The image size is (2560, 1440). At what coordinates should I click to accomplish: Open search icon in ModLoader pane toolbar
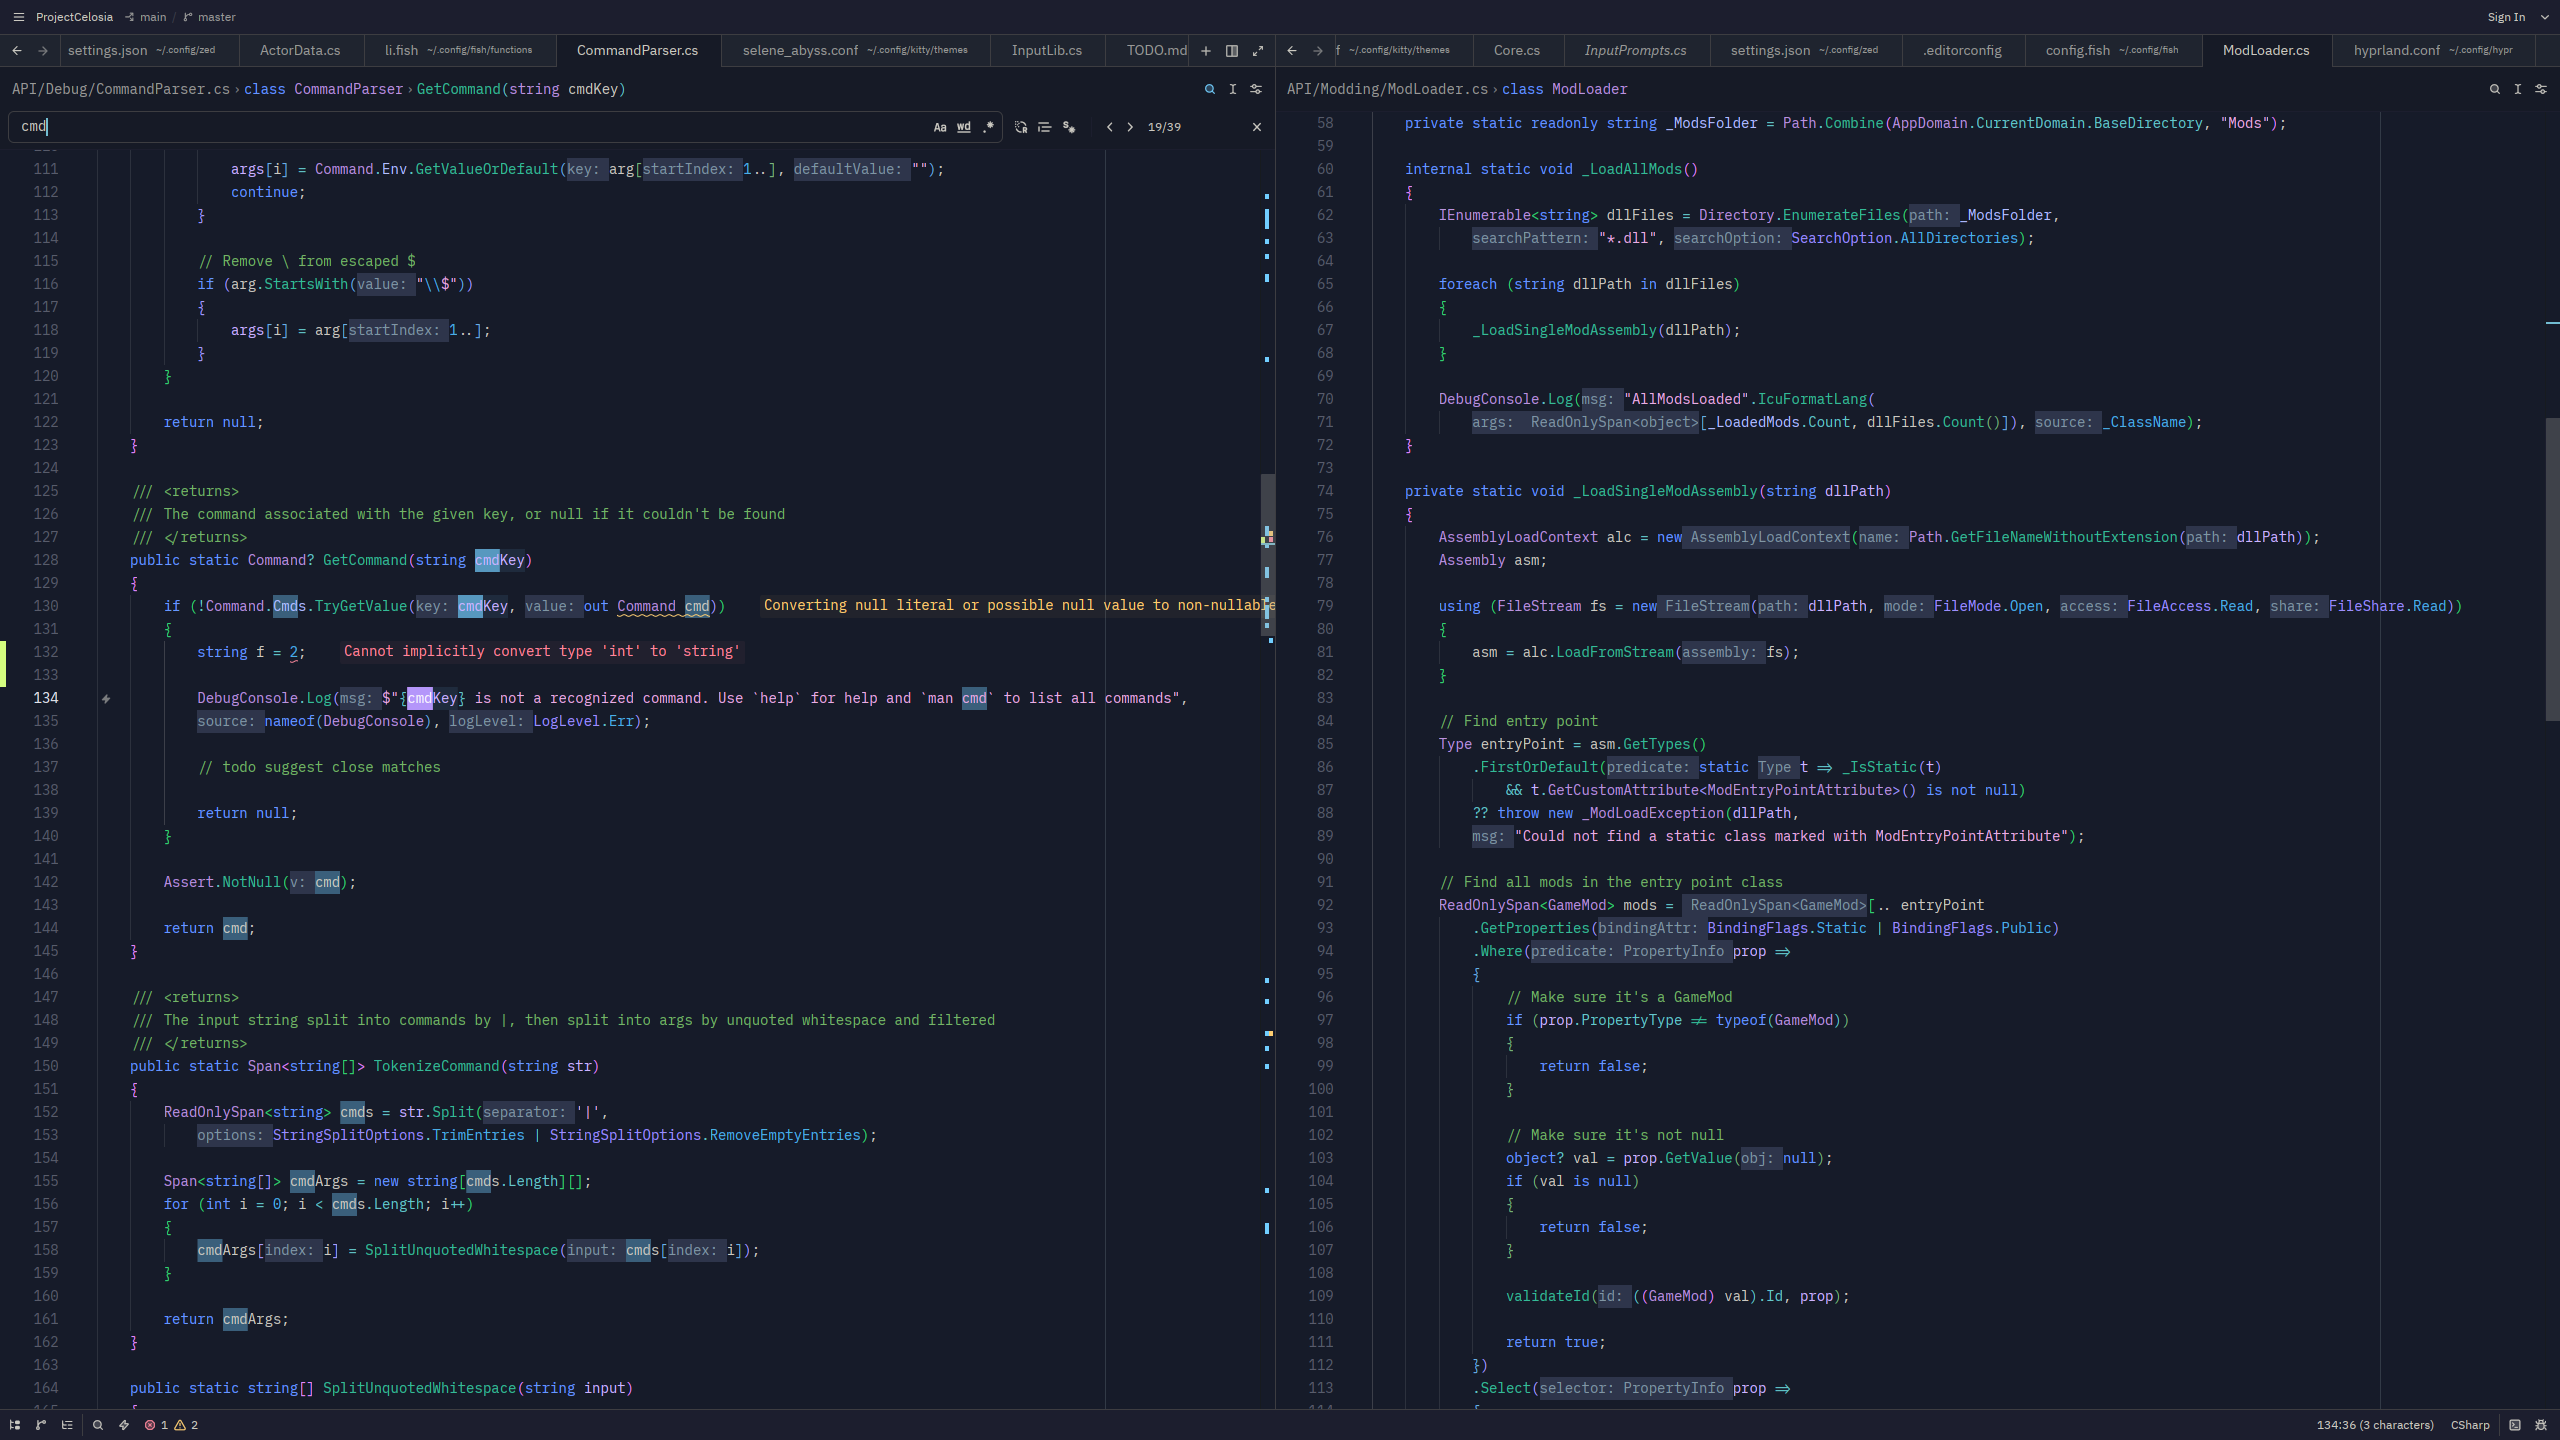coord(2495,89)
